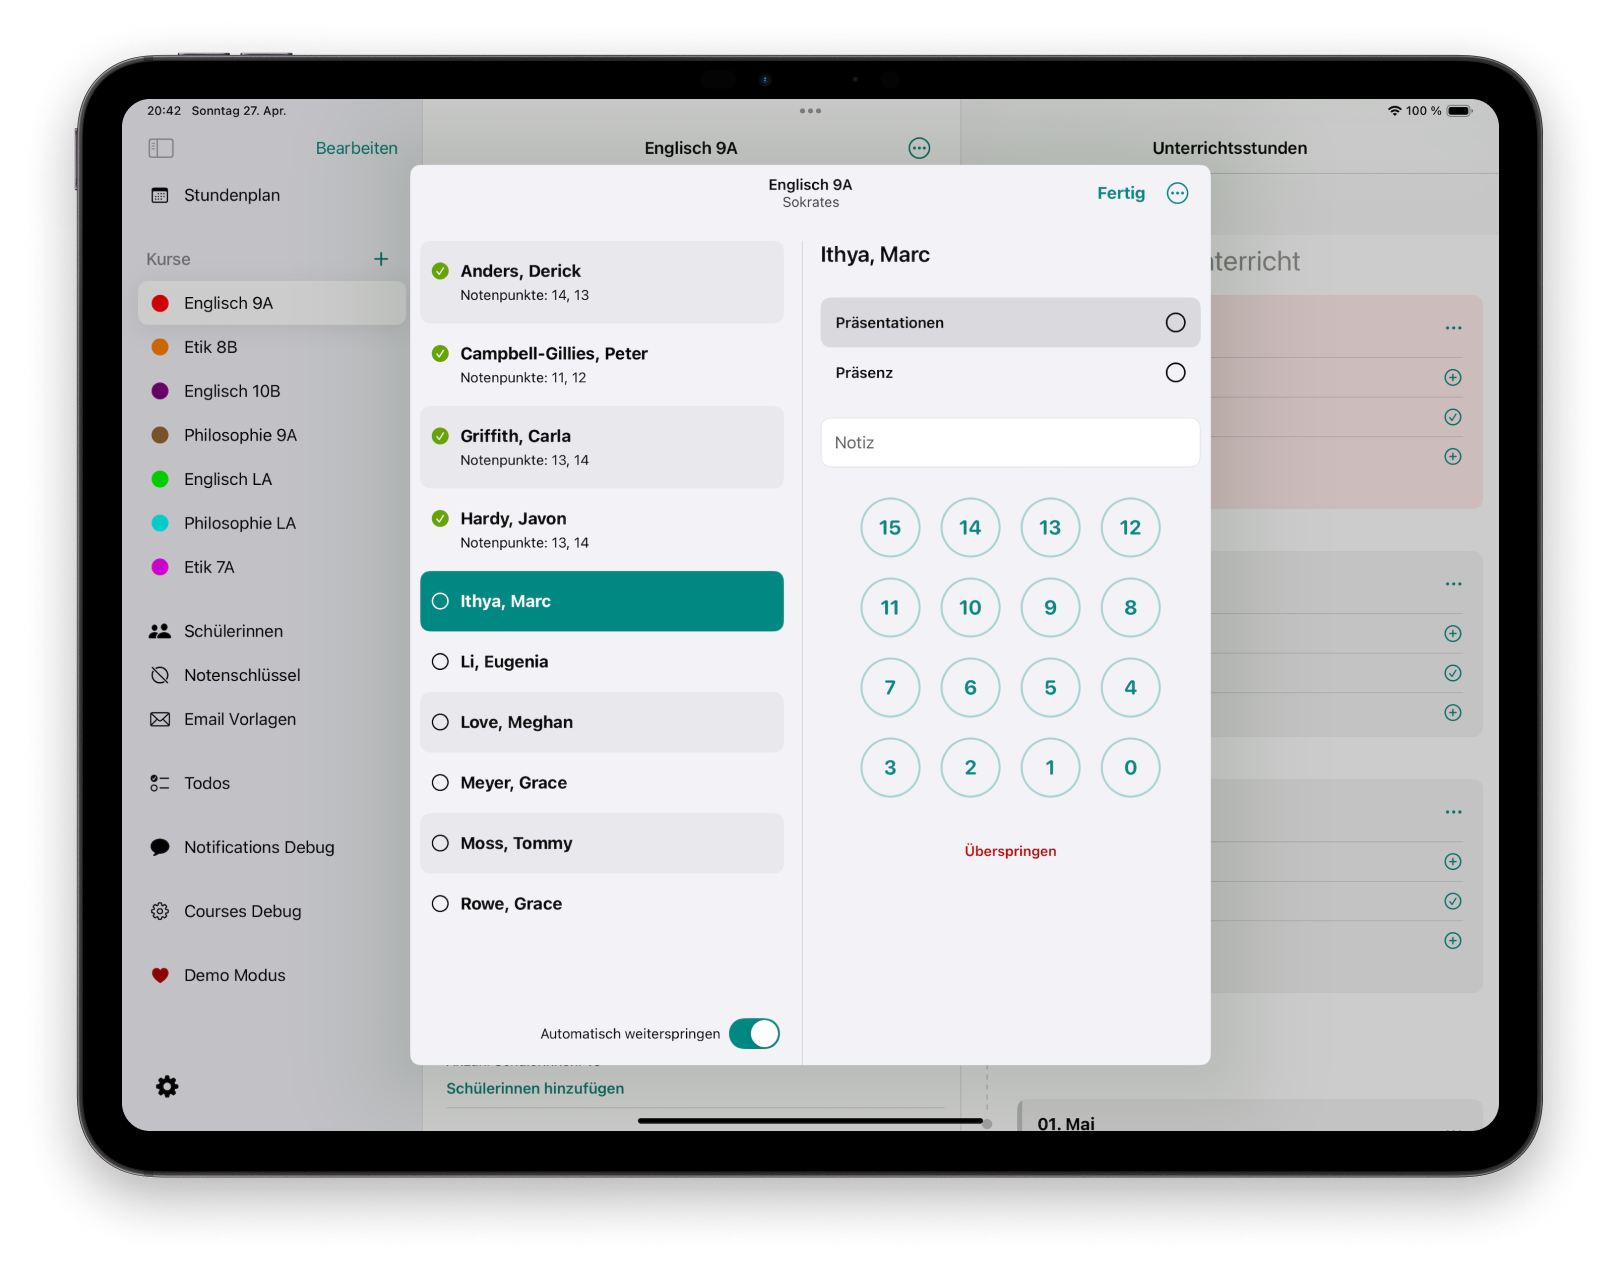Click Überspringen to skip student

(1010, 851)
